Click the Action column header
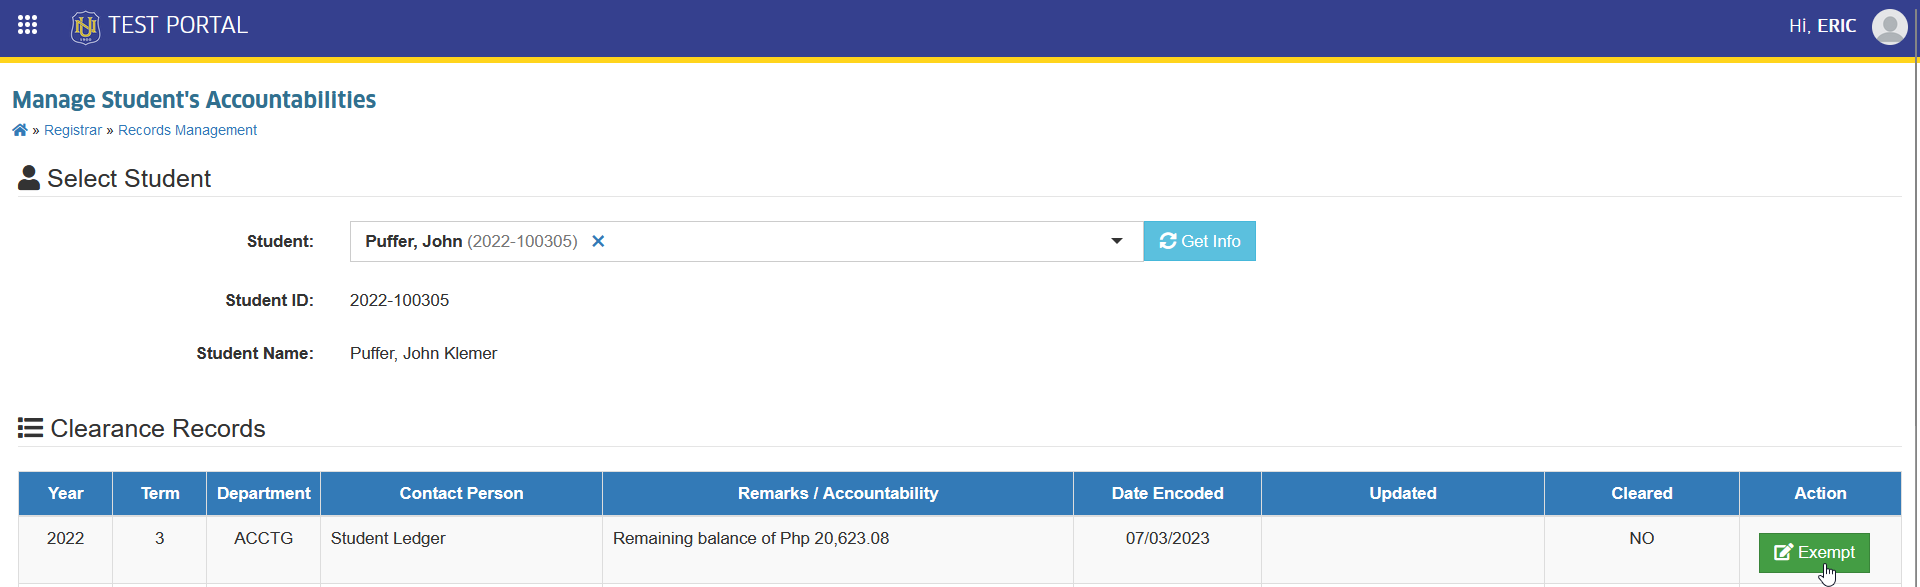Image resolution: width=1920 pixels, height=587 pixels. pyautogui.click(x=1820, y=493)
